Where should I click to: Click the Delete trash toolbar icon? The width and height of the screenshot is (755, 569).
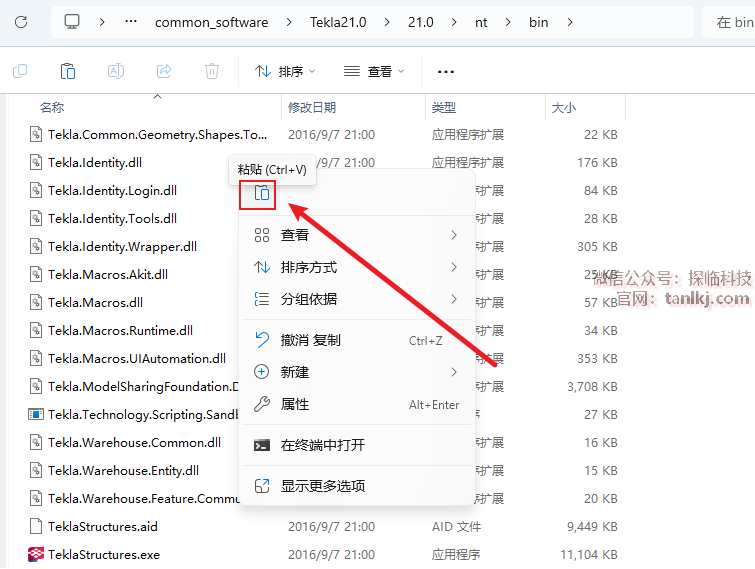(x=212, y=71)
